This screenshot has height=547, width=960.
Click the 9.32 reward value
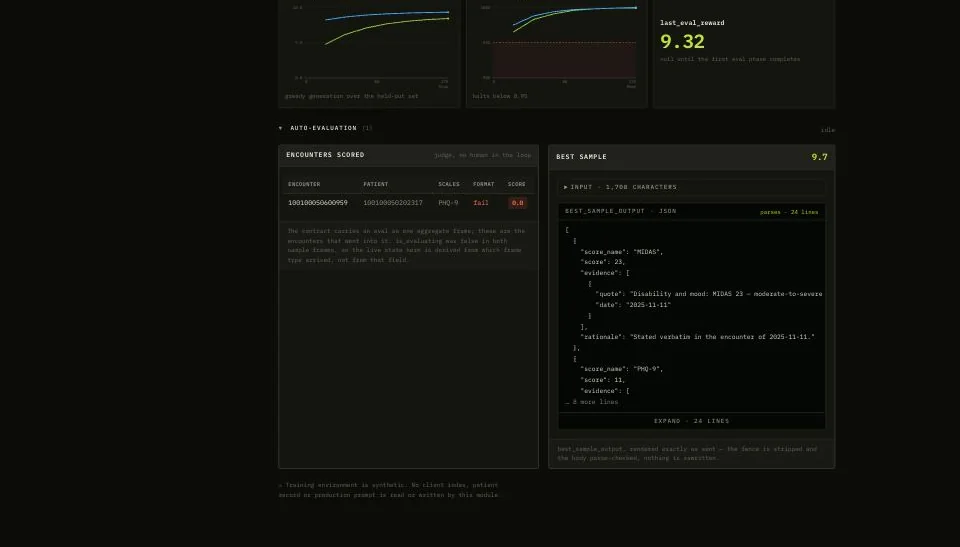tap(682, 42)
